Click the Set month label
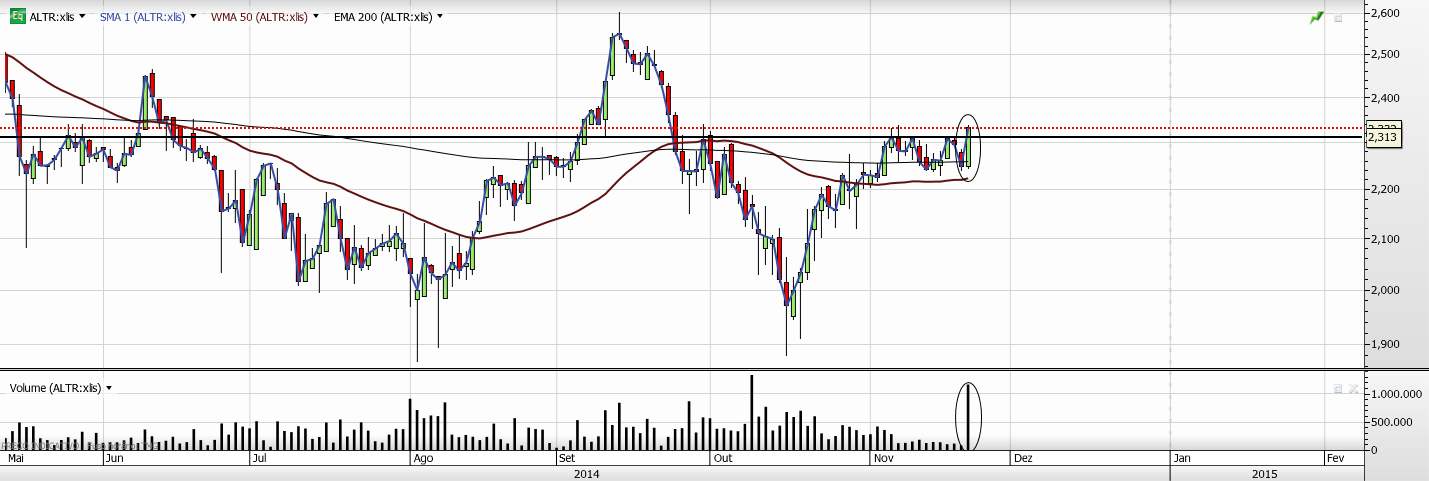The image size is (1429, 481). click(x=567, y=458)
